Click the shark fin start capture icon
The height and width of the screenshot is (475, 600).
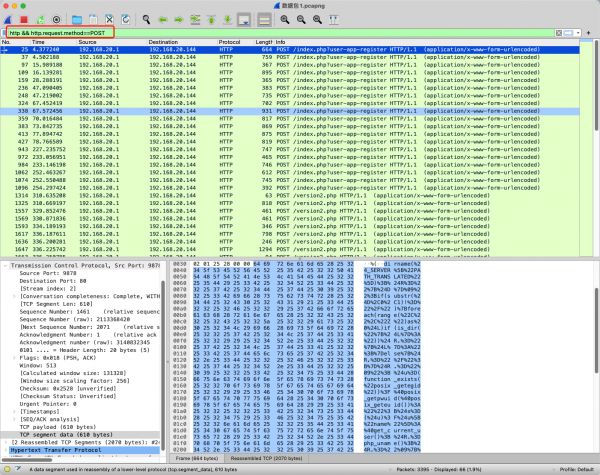[8, 20]
